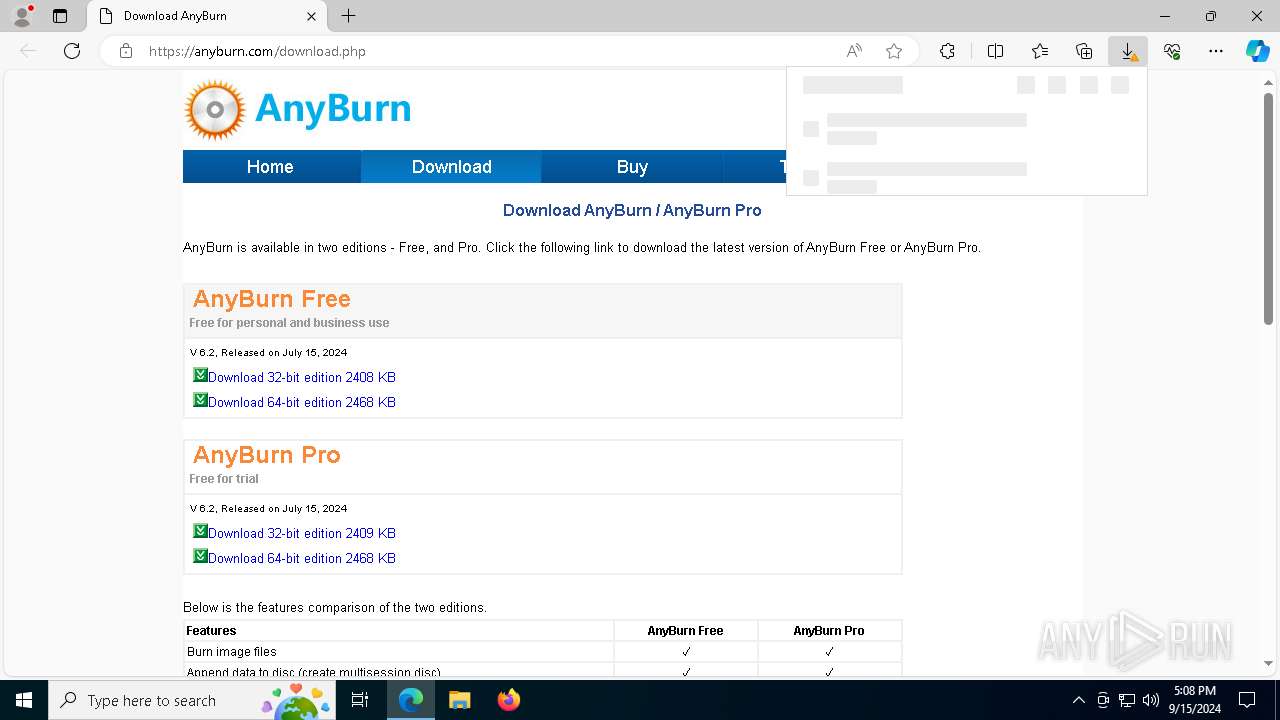Add page to favorites star icon
Image resolution: width=1280 pixels, height=720 pixels.
tap(894, 51)
